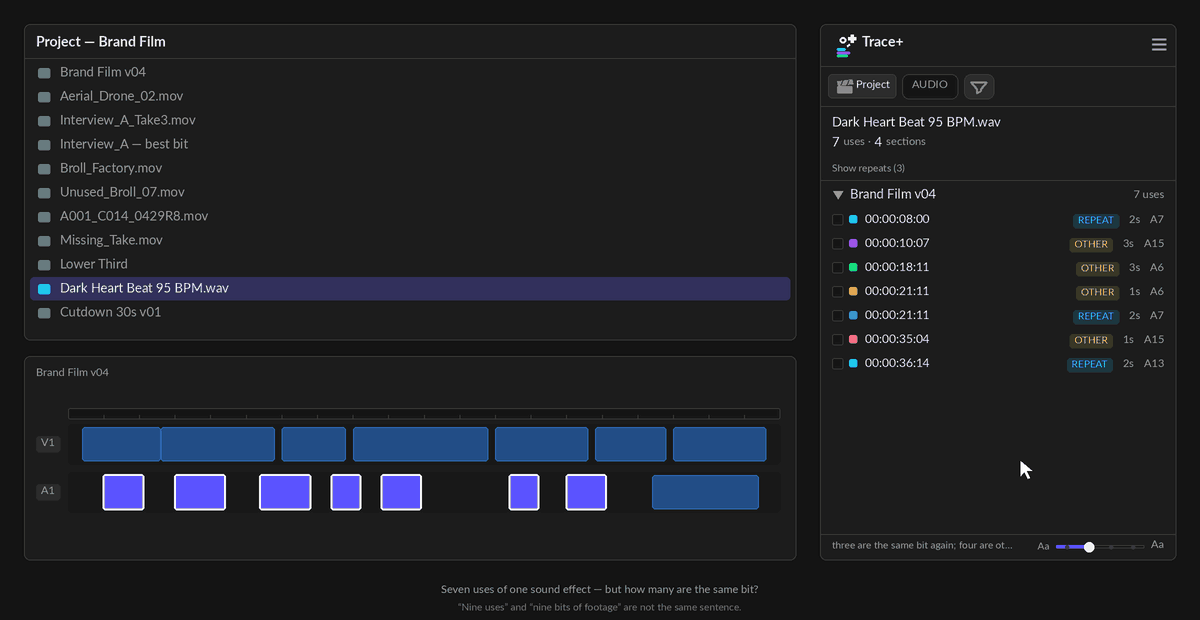Select the first purple clip on the A1 track
This screenshot has width=1200, height=620.
pyautogui.click(x=123, y=492)
